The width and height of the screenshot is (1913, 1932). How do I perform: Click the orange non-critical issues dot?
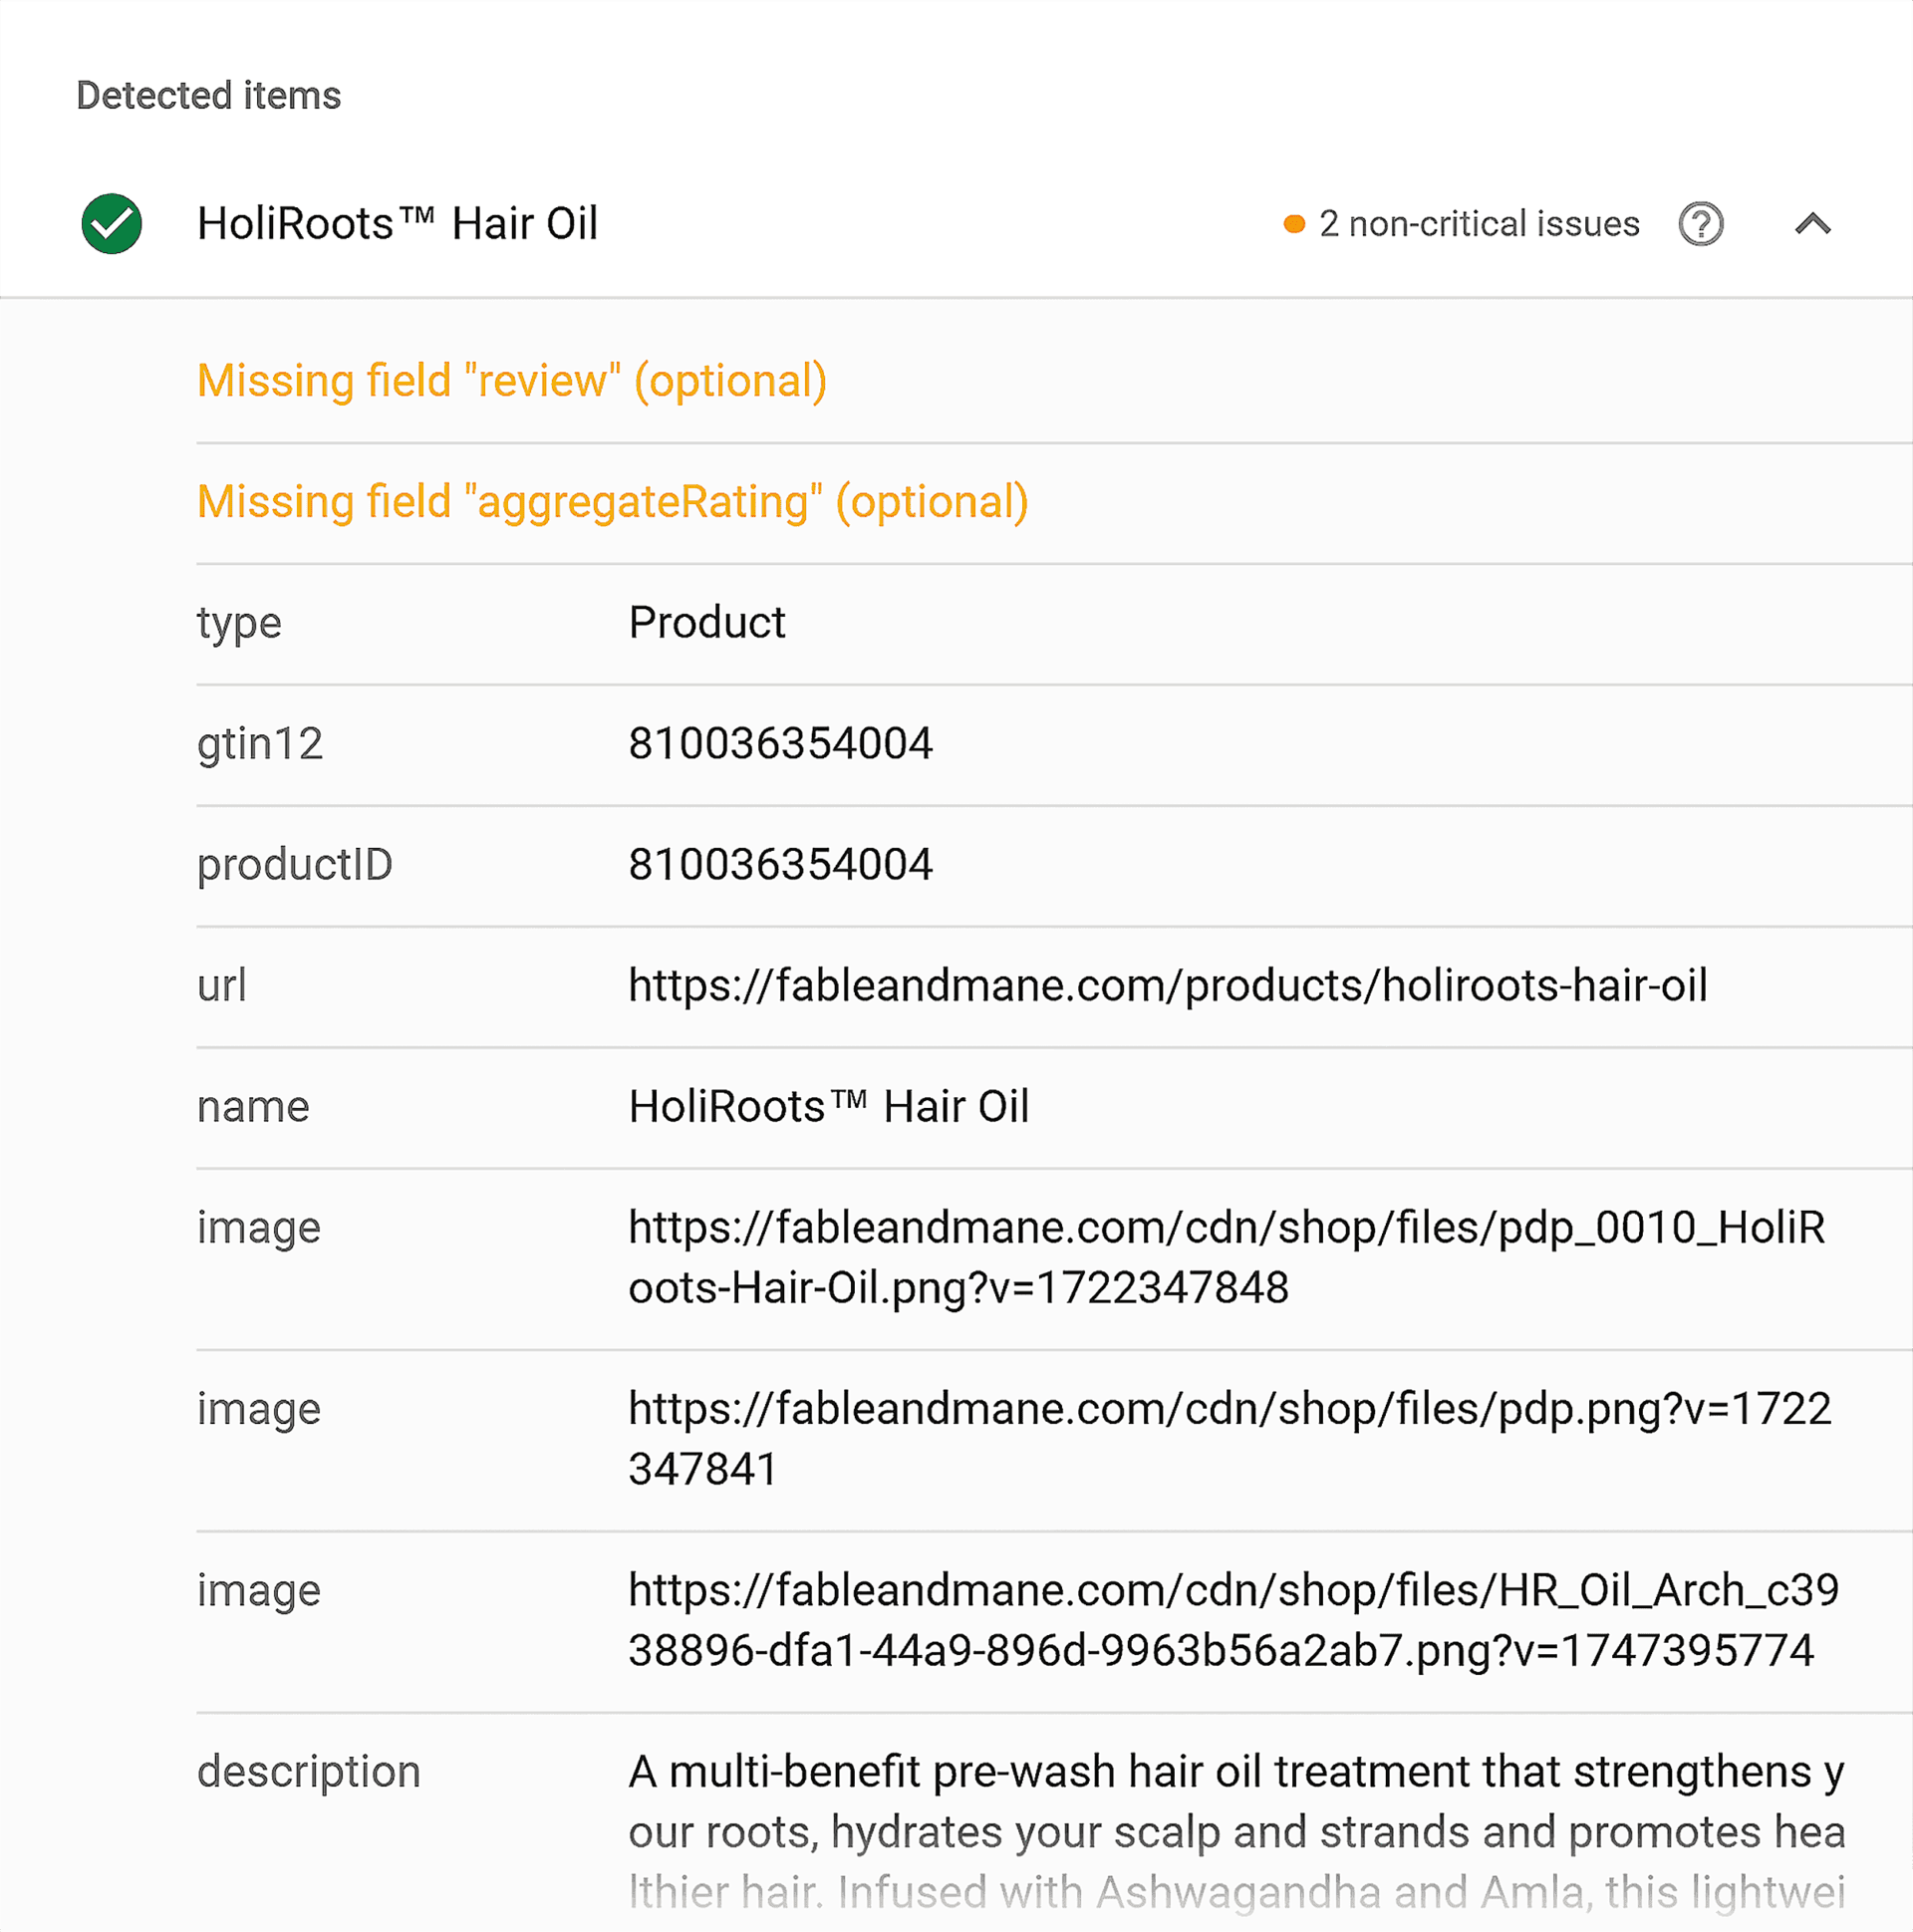[1293, 224]
